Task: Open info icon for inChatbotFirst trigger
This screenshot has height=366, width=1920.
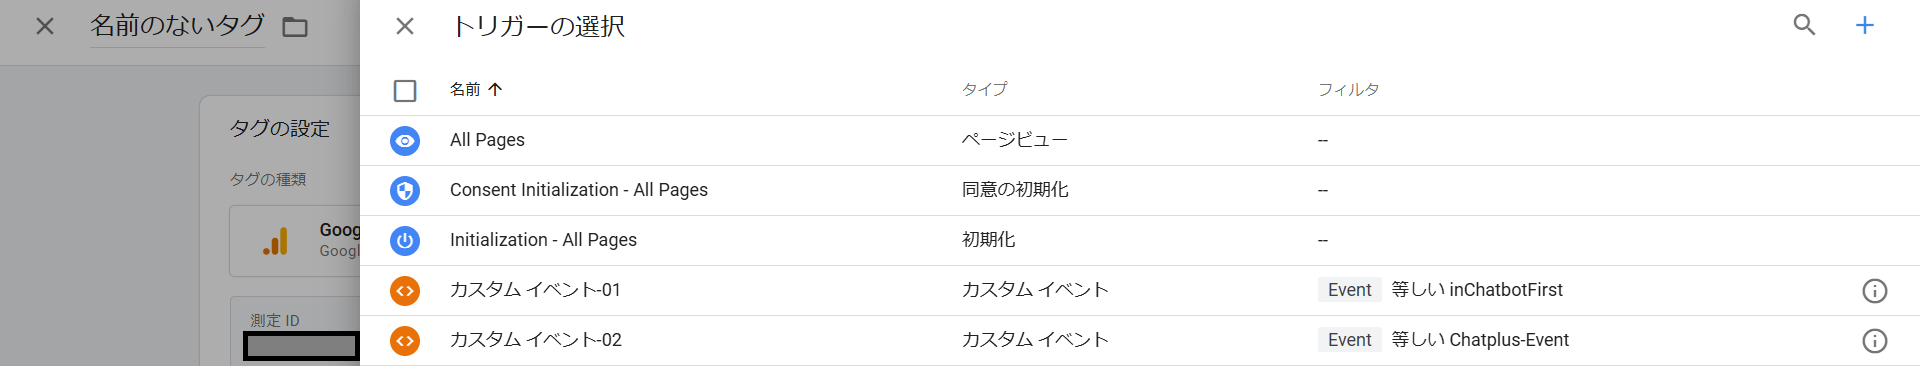Action: [x=1875, y=291]
